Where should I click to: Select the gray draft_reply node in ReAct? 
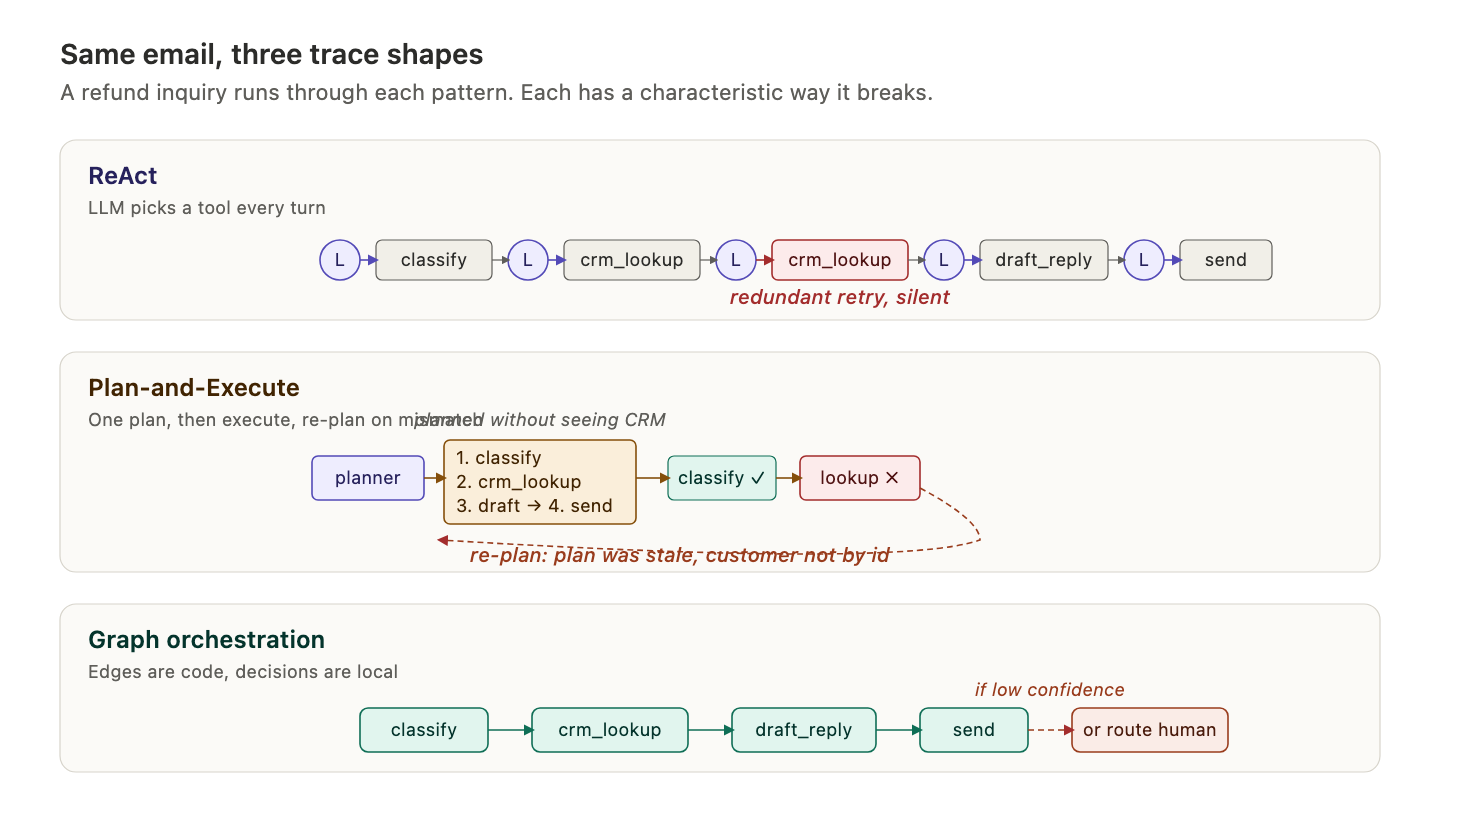coord(1043,260)
